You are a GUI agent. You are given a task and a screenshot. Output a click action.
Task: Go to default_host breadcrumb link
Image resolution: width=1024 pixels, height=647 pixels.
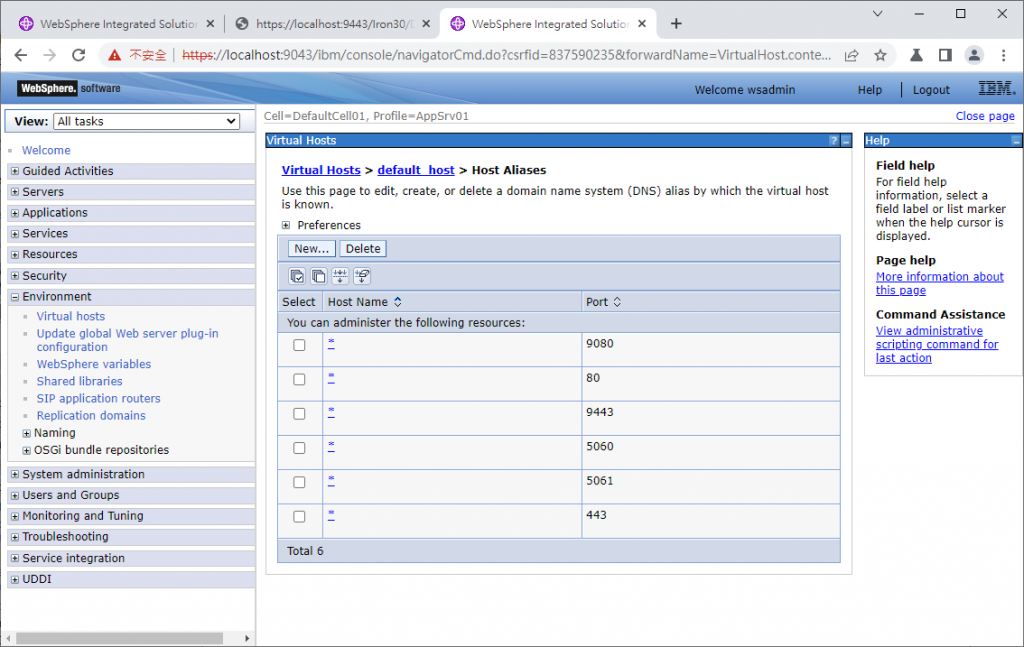point(415,170)
